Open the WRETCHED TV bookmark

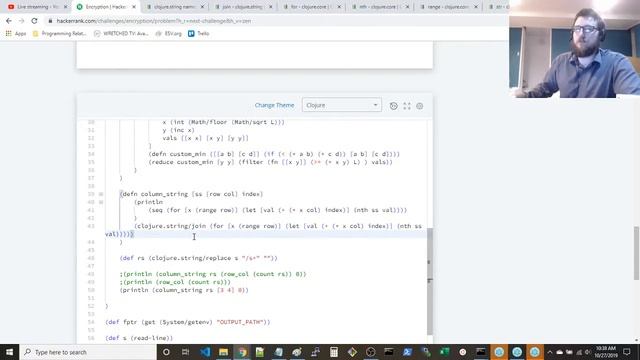121,33
